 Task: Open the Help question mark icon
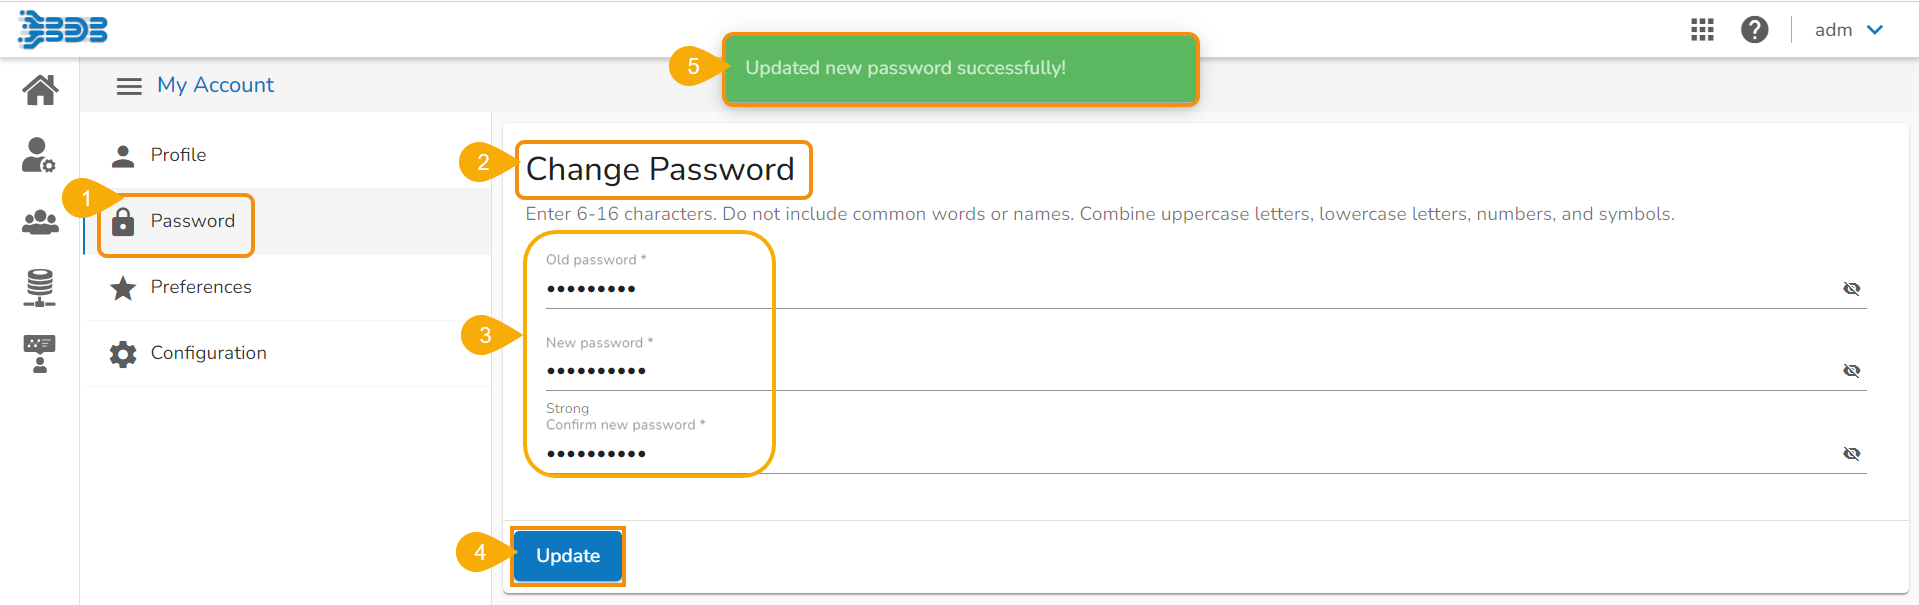click(1754, 30)
